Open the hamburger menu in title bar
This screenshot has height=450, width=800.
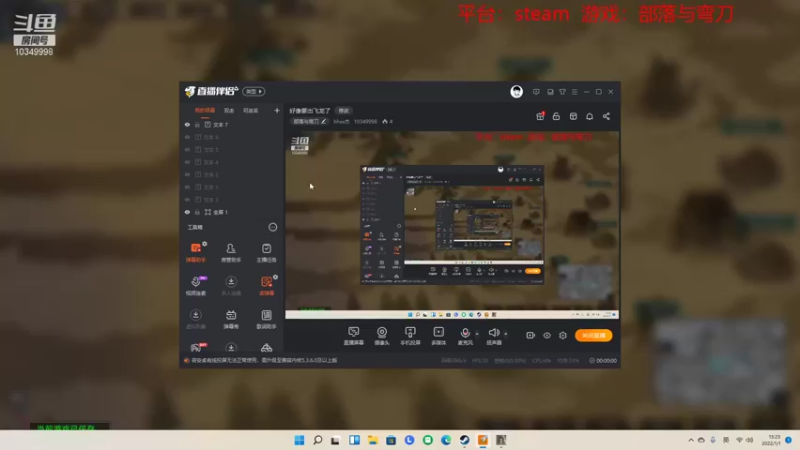[x=574, y=92]
